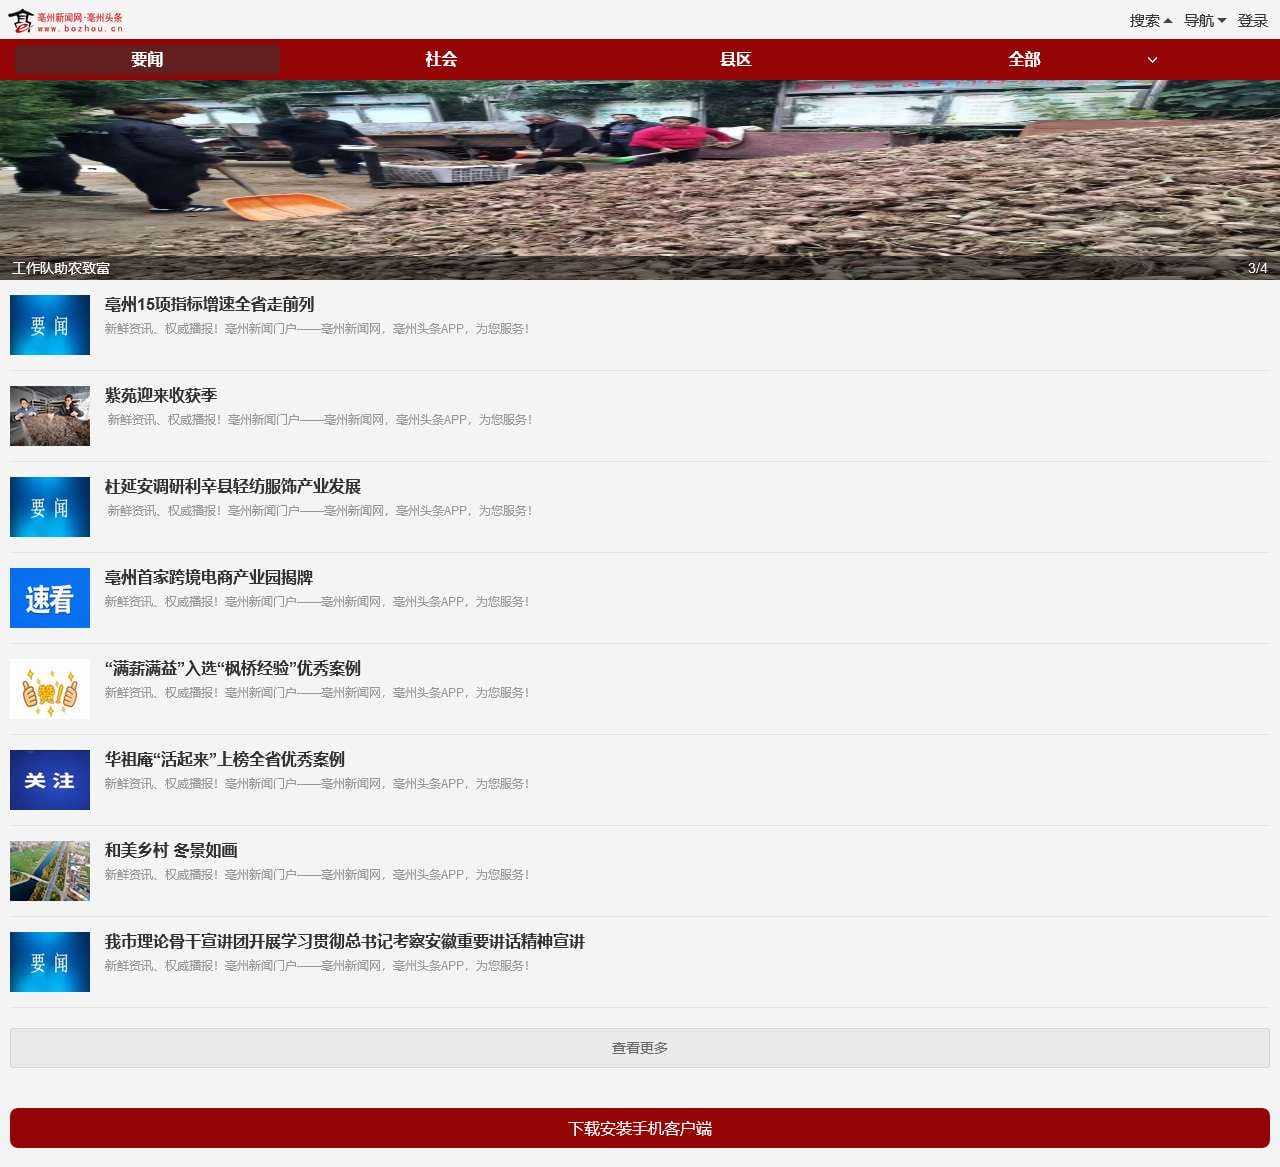This screenshot has width=1280, height=1167.
Task: Click the dark blue 关注 icon
Action: [x=50, y=780]
